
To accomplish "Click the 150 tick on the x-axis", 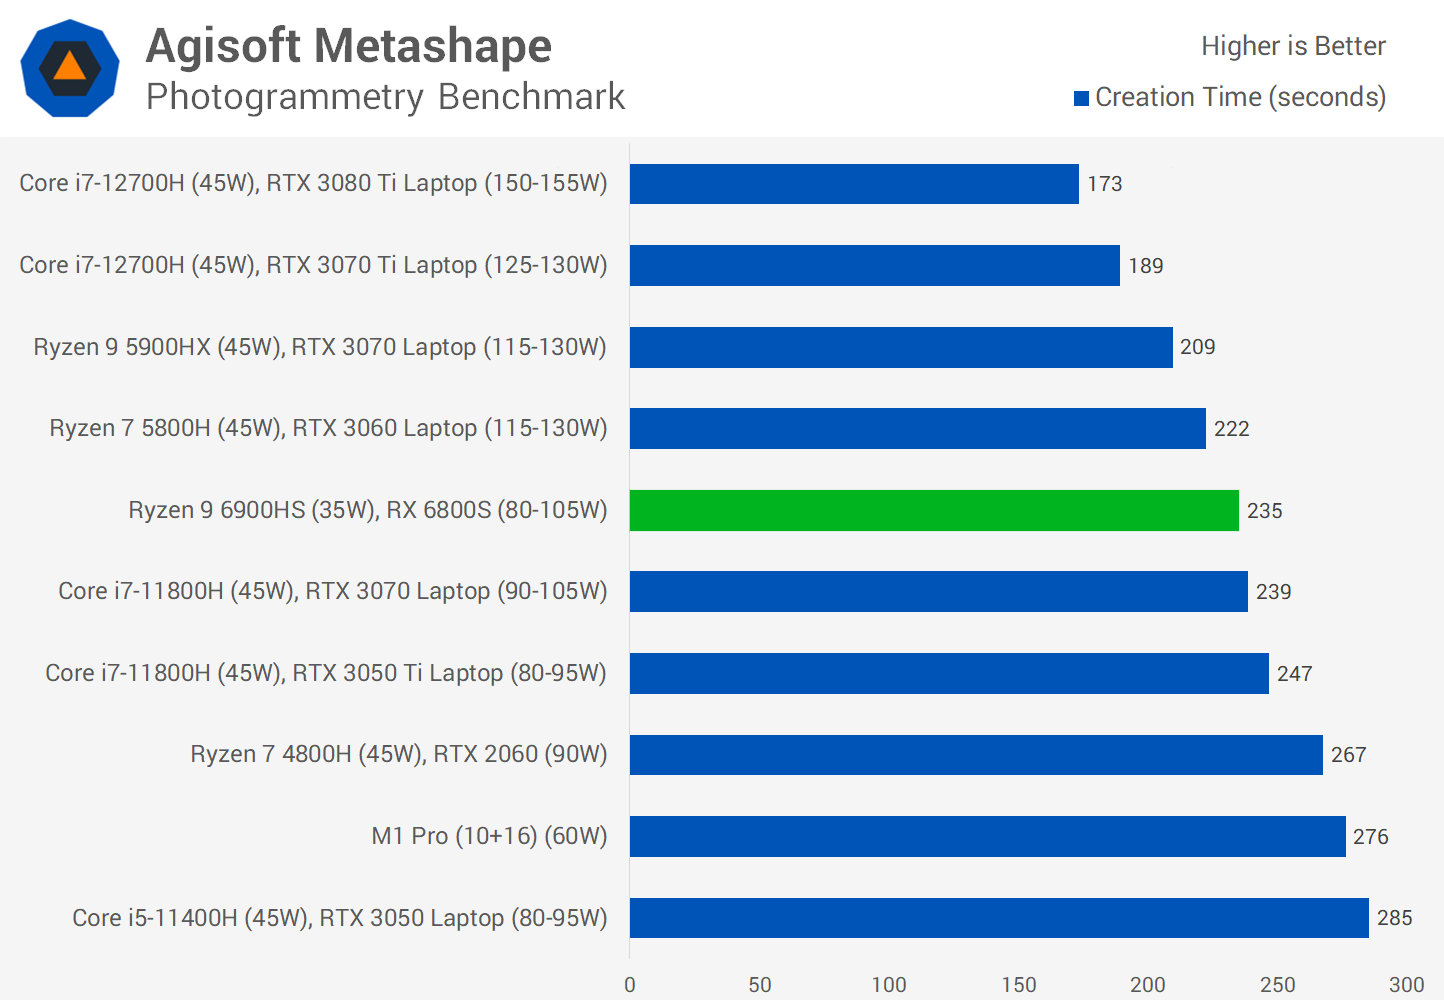I will 1018,984.
